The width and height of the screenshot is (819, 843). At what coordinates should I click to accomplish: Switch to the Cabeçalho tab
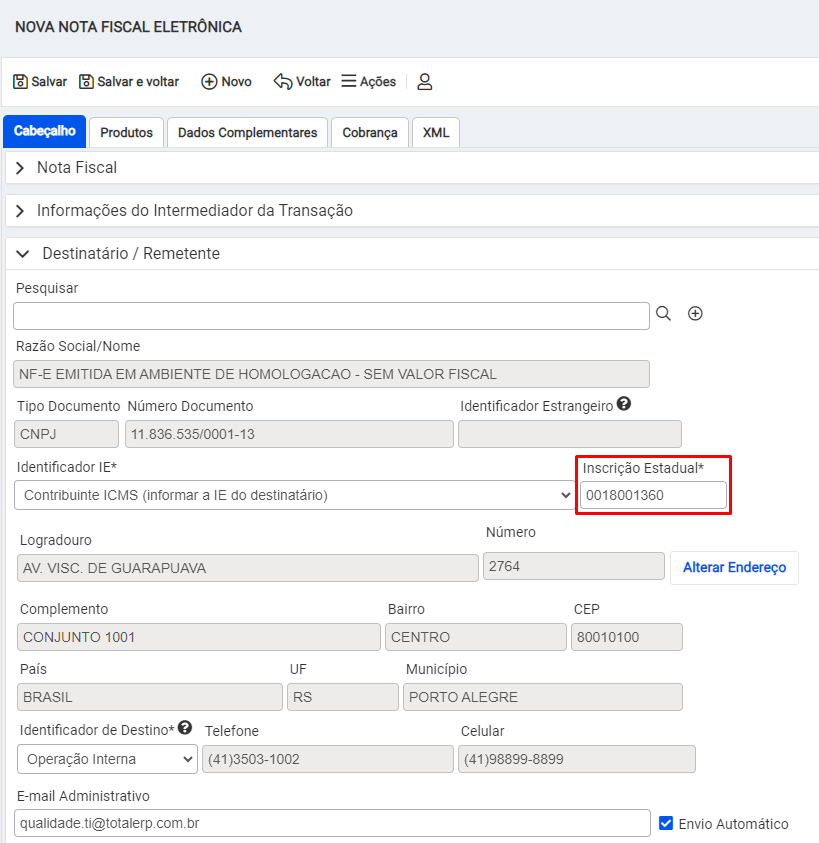tap(45, 131)
